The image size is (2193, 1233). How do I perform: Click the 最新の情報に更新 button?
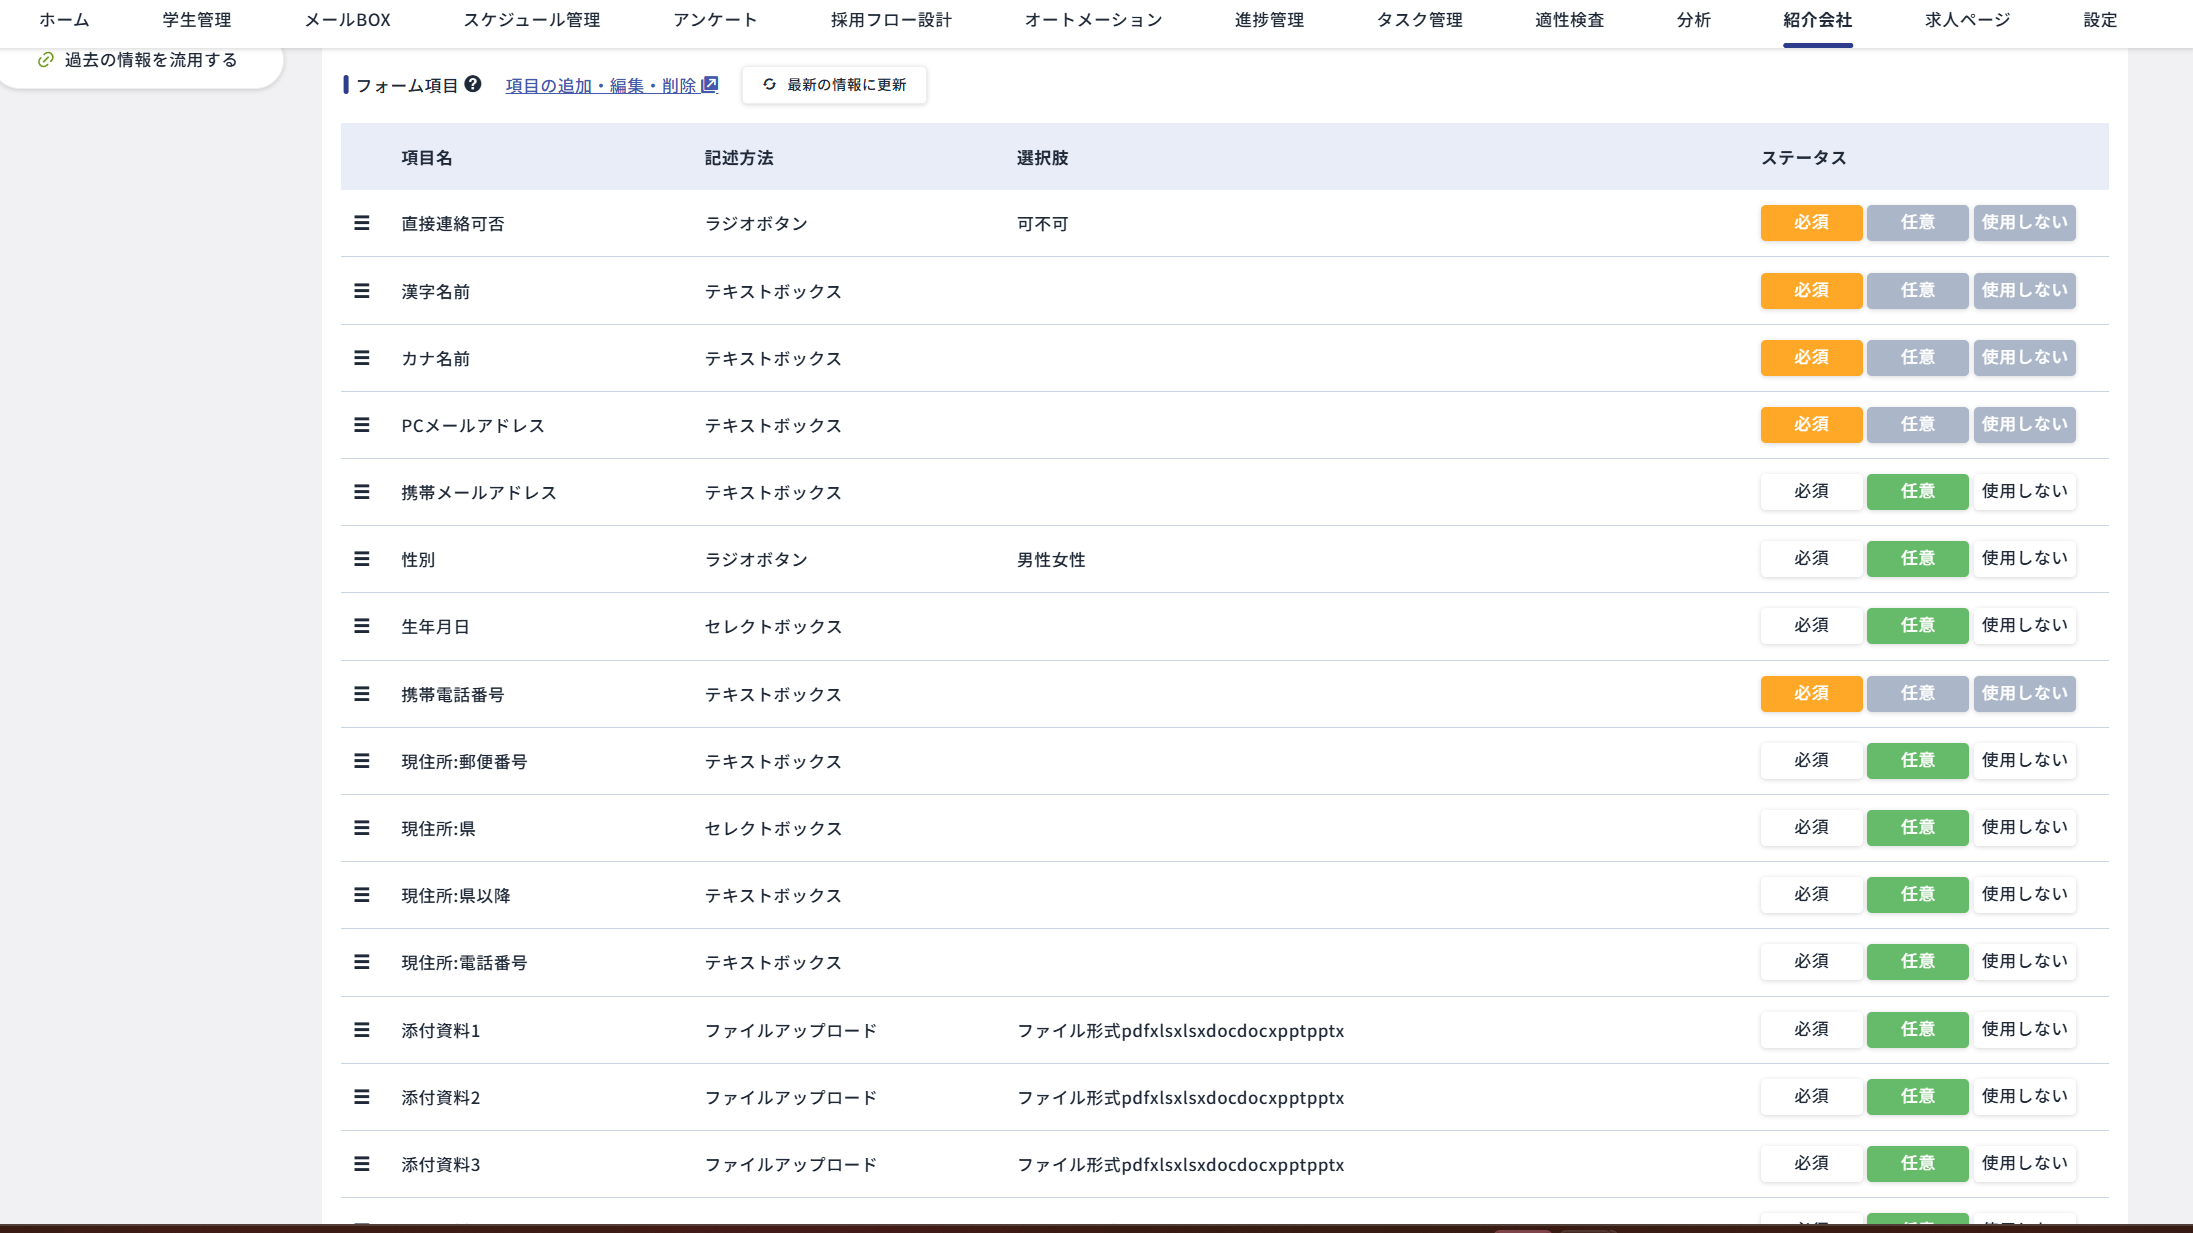pos(833,85)
